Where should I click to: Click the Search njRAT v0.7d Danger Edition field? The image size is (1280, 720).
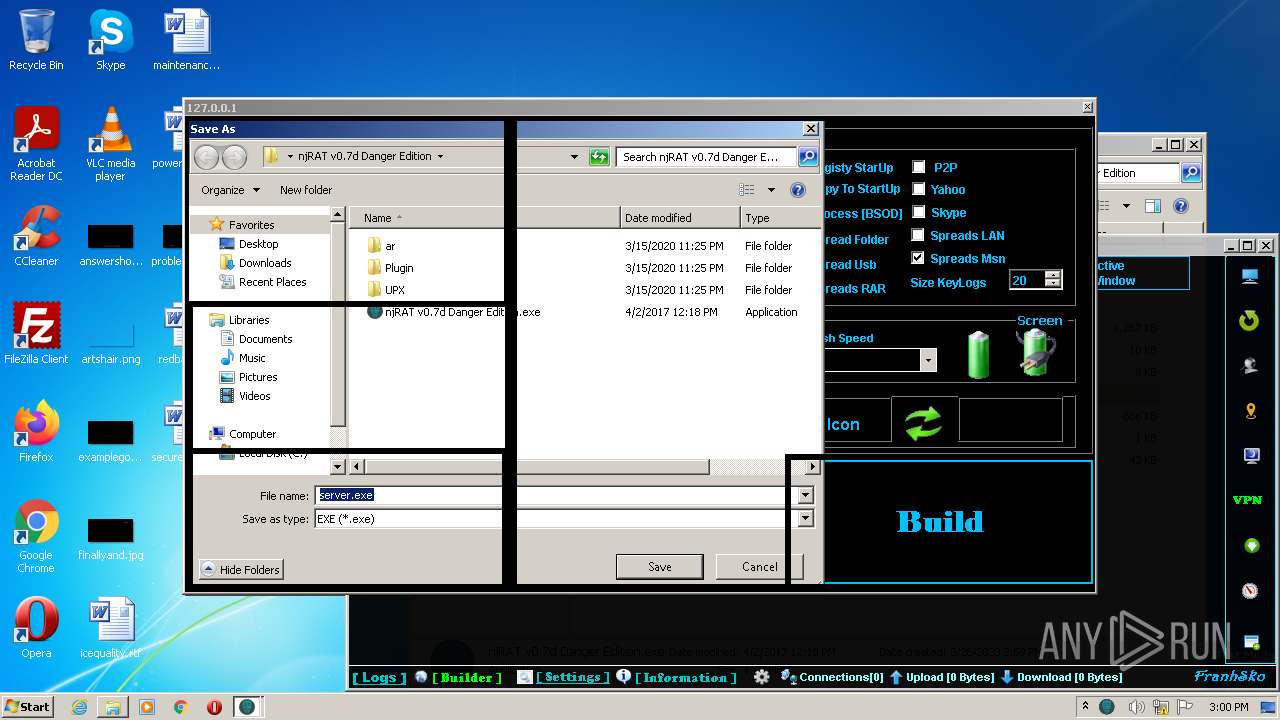point(706,157)
